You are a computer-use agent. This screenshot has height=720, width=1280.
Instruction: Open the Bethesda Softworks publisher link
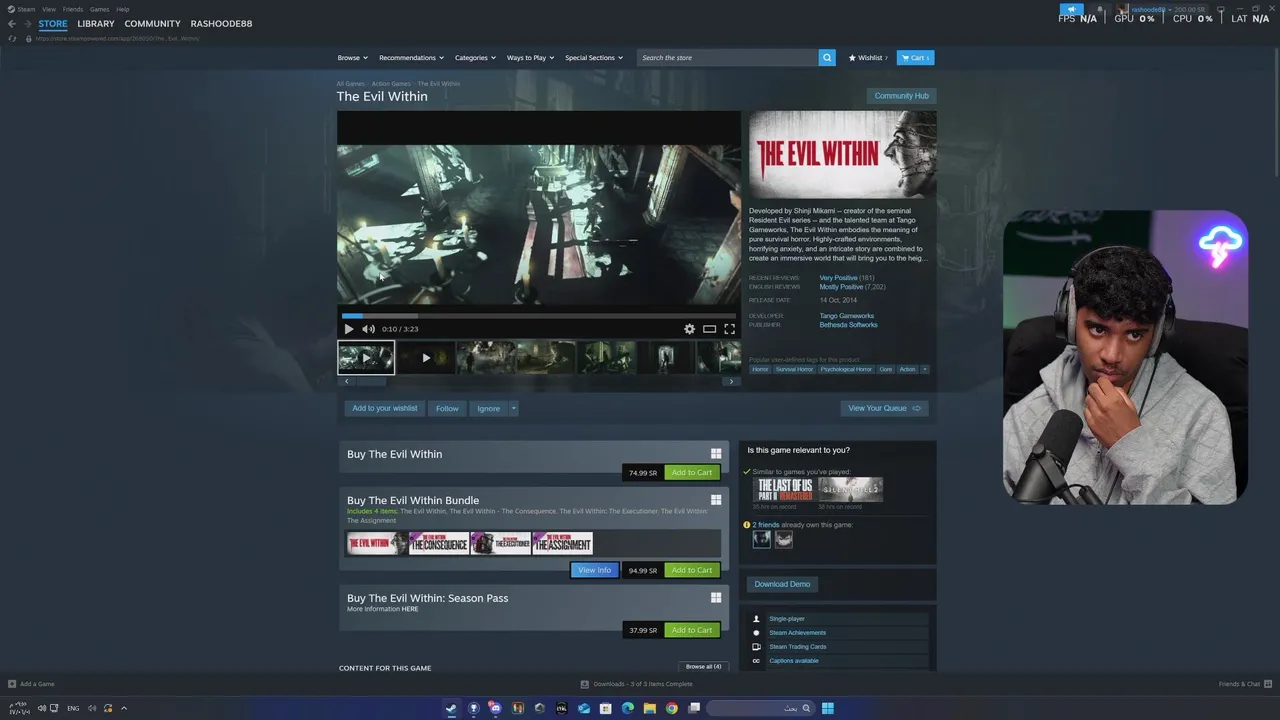[x=849, y=325]
